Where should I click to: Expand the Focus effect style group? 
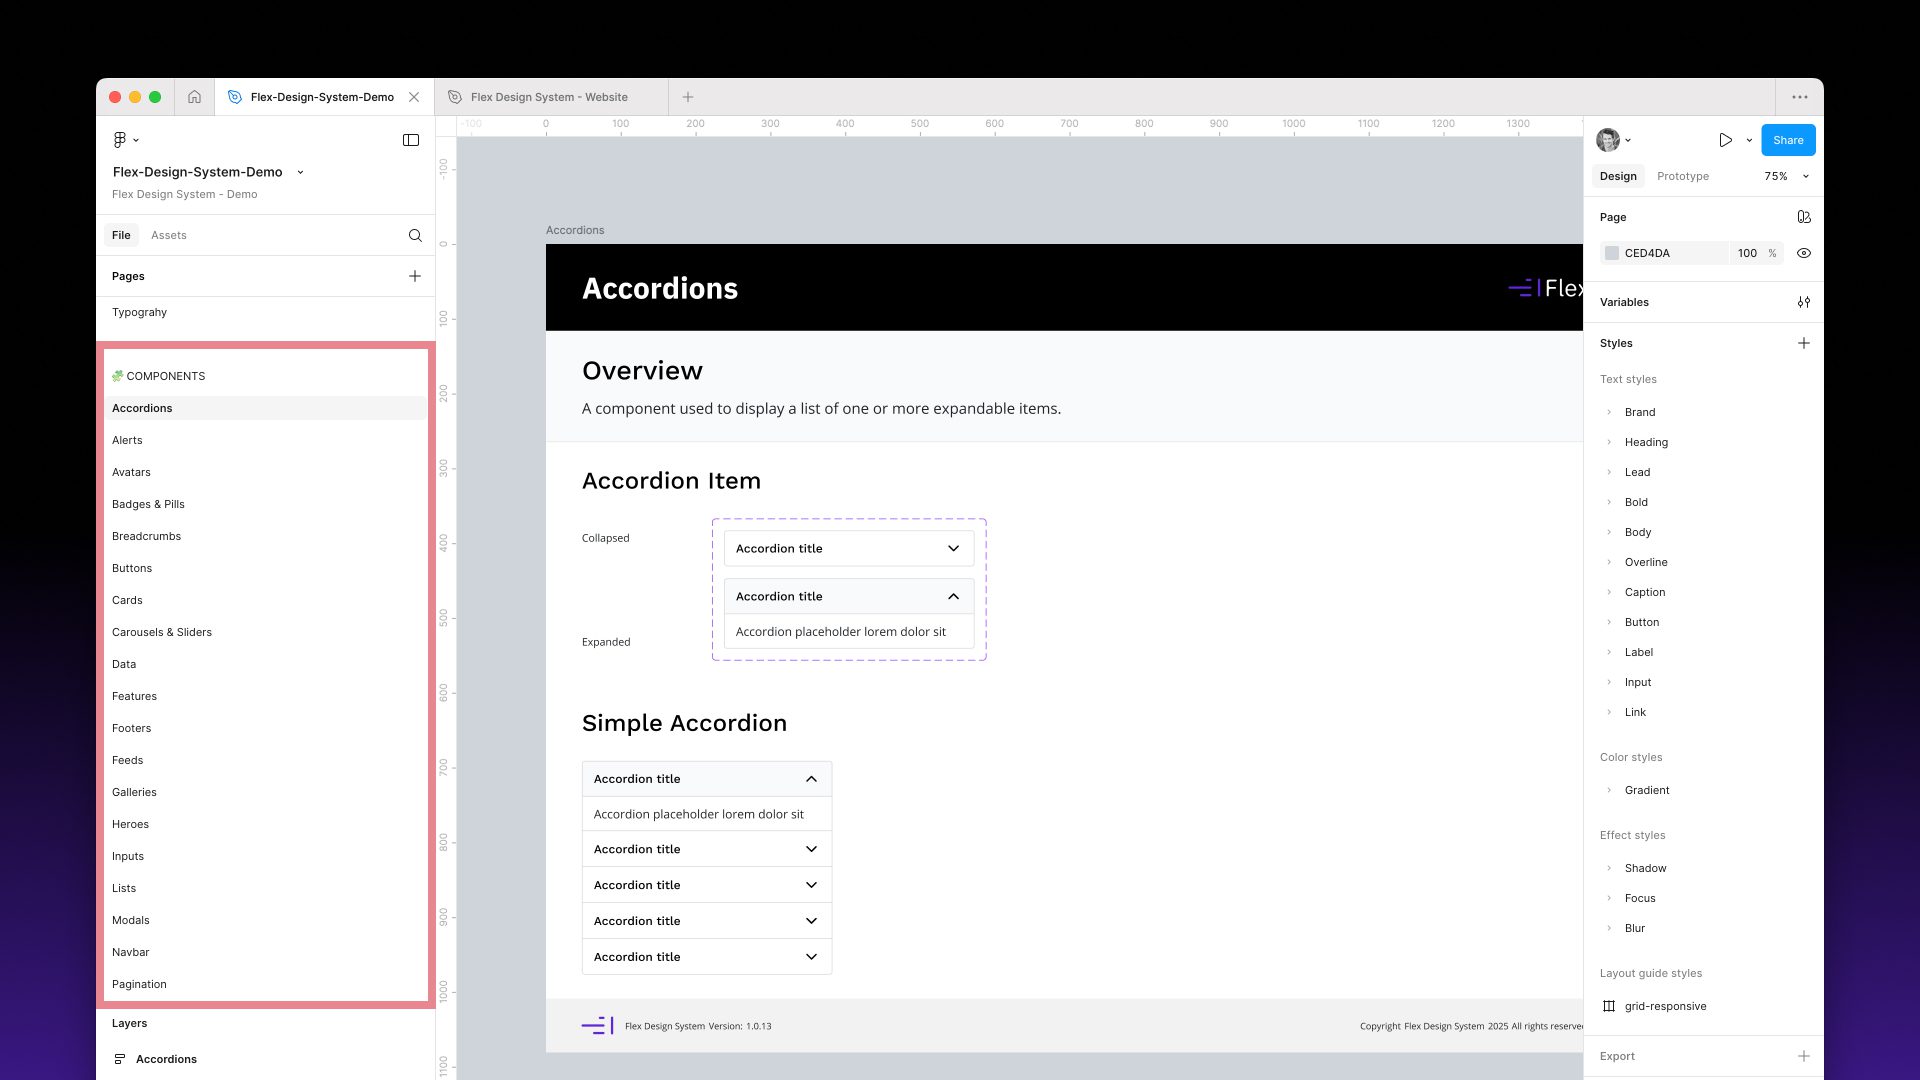(1609, 898)
